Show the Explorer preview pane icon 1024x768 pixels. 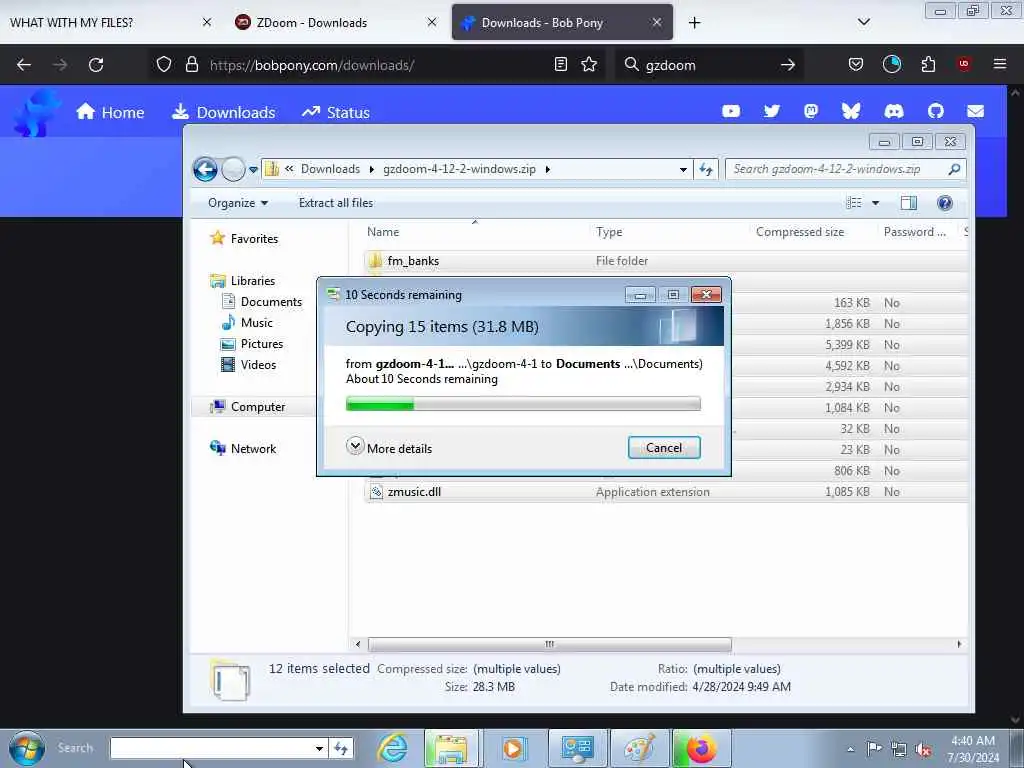coord(908,203)
